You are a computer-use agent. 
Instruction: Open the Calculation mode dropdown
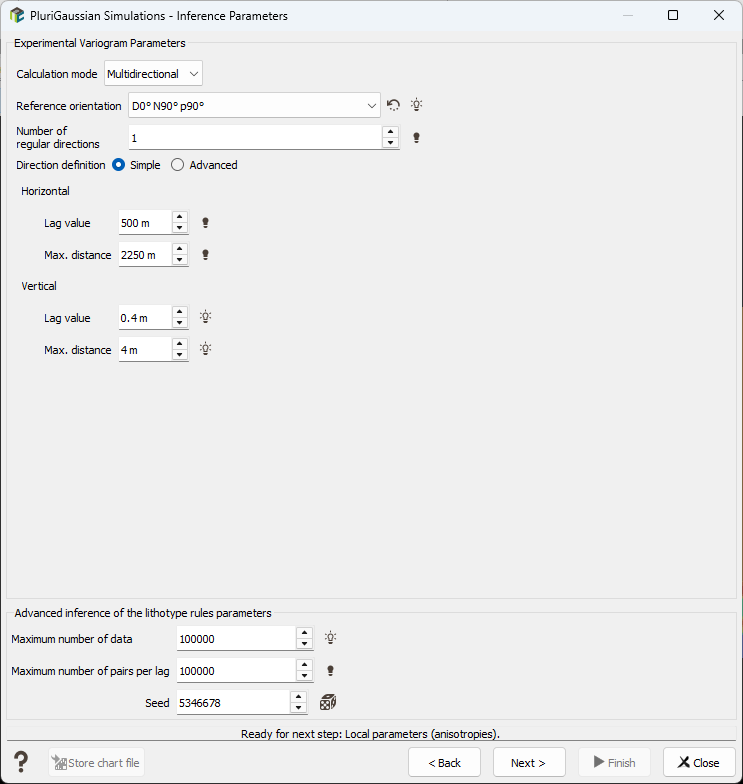coord(154,74)
